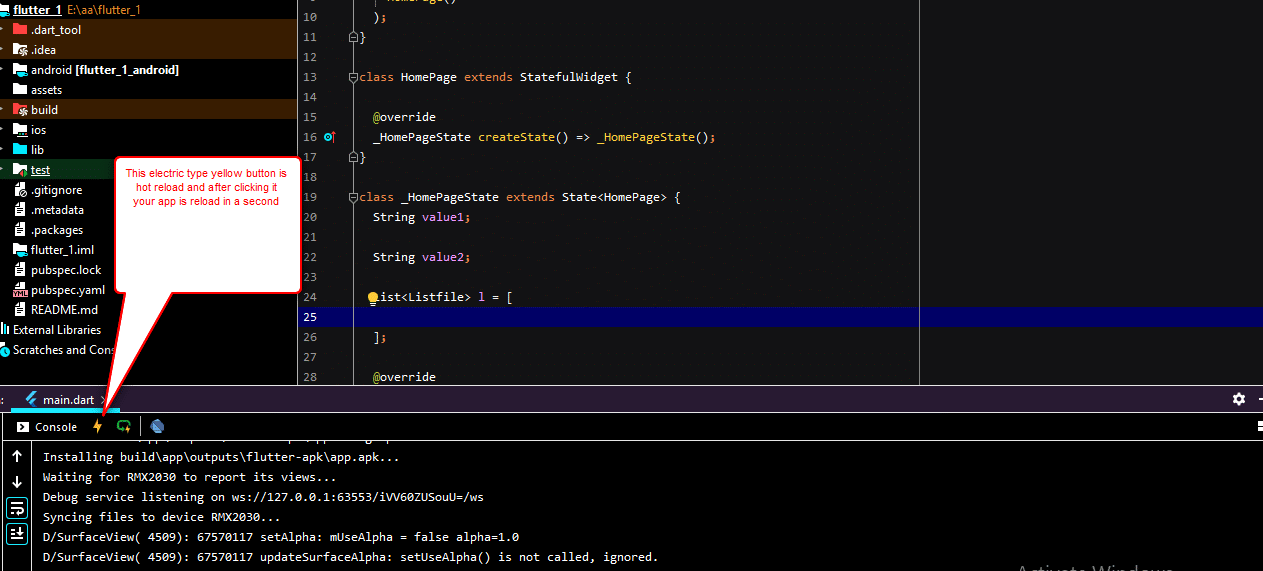Click the up arrow in console gutter
1263x571 pixels.
point(17,456)
